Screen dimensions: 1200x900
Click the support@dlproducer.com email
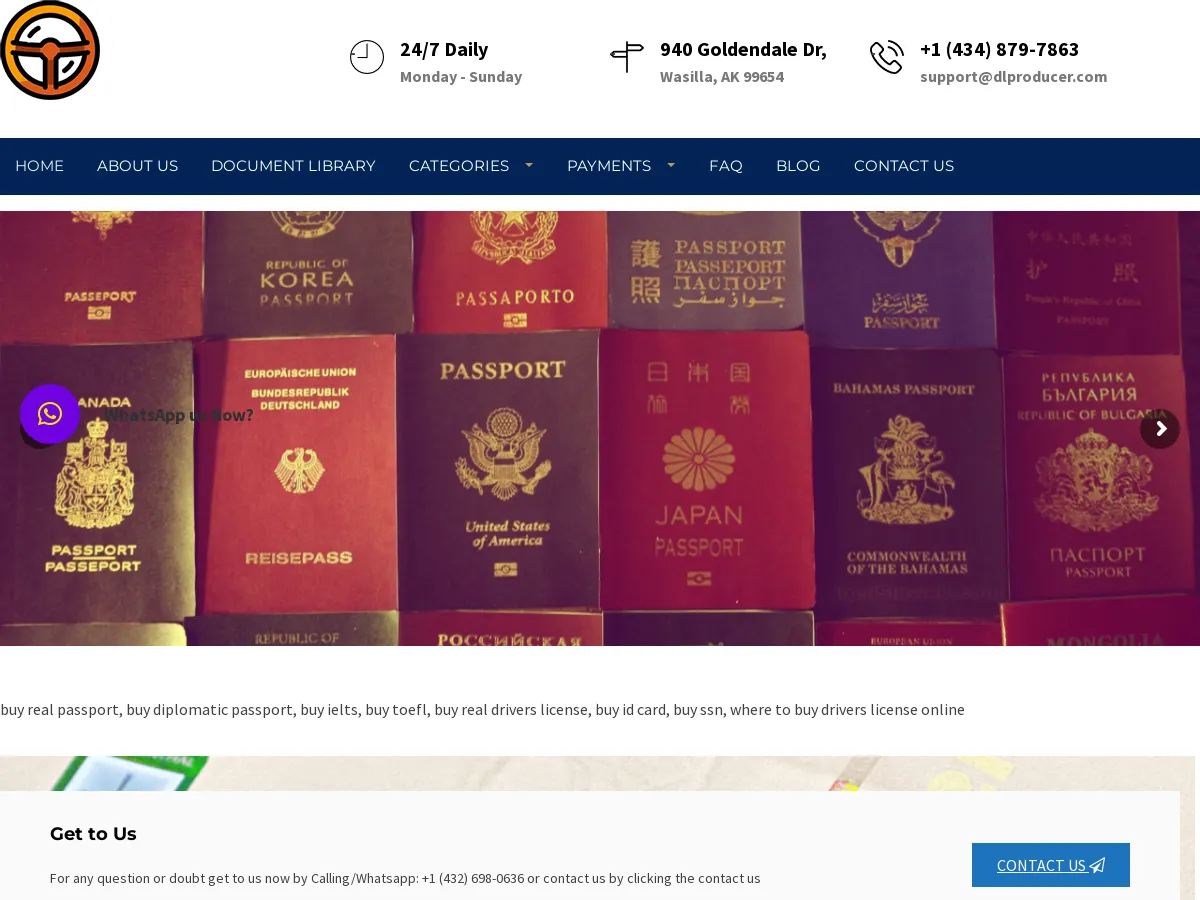(1013, 77)
